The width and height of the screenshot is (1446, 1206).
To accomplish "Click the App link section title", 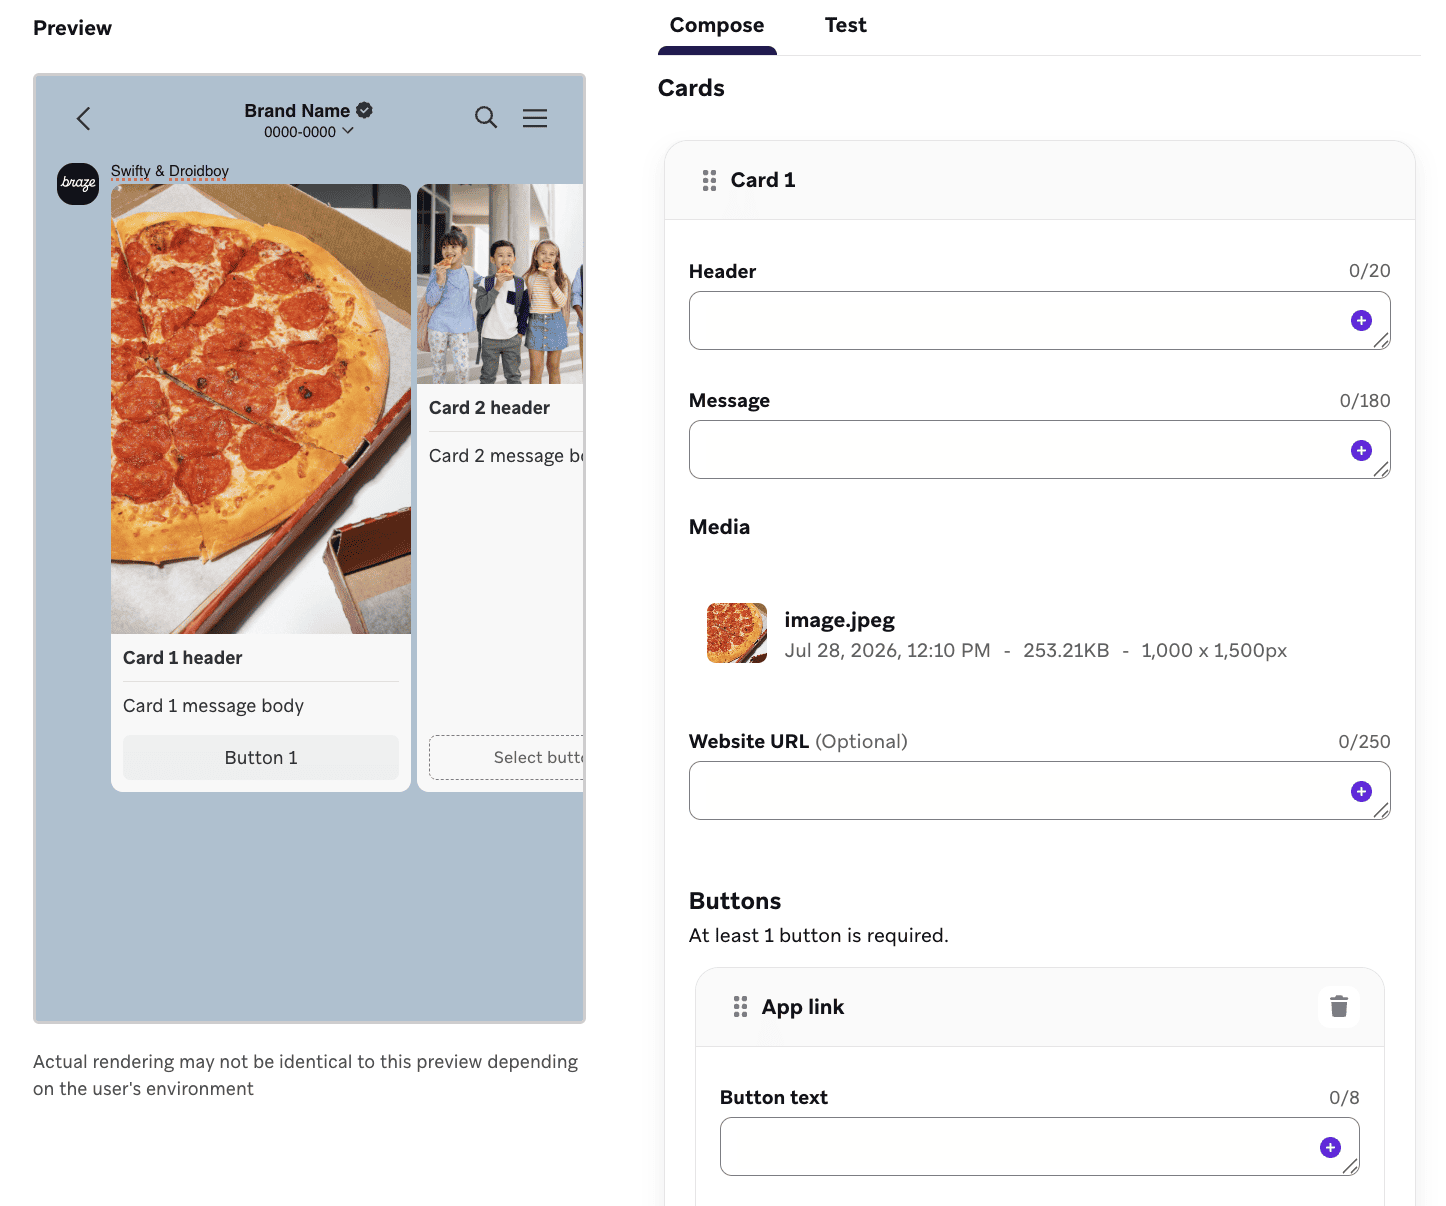I will pyautogui.click(x=803, y=1007).
